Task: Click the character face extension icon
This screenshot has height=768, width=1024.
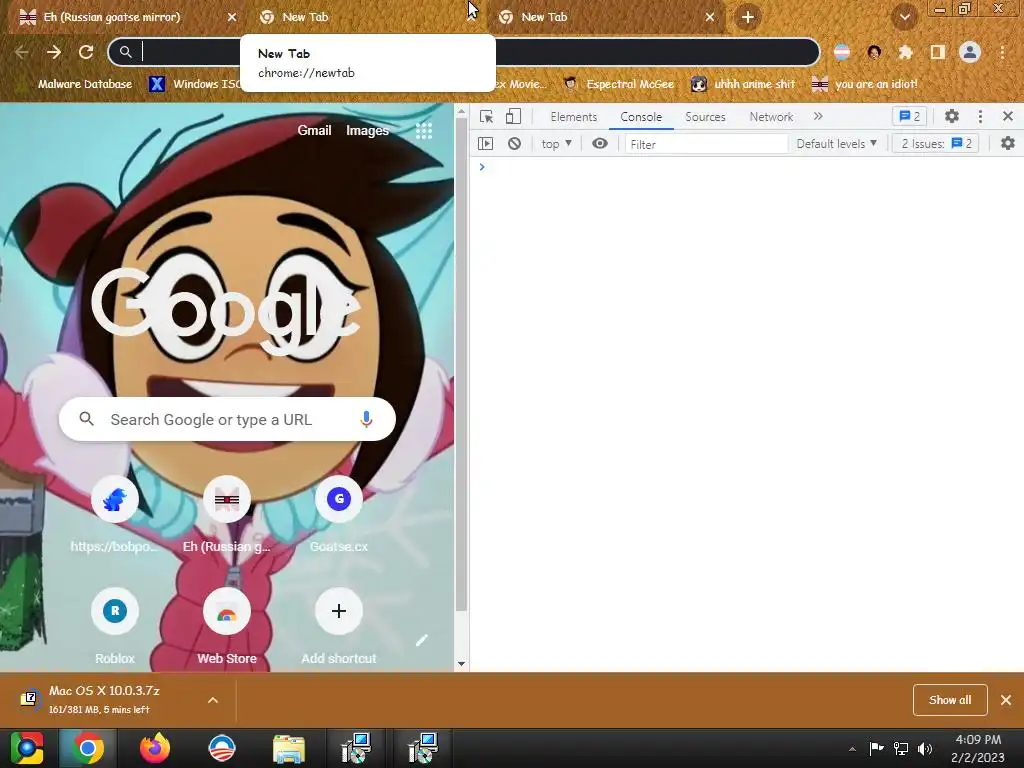Action: (x=874, y=52)
